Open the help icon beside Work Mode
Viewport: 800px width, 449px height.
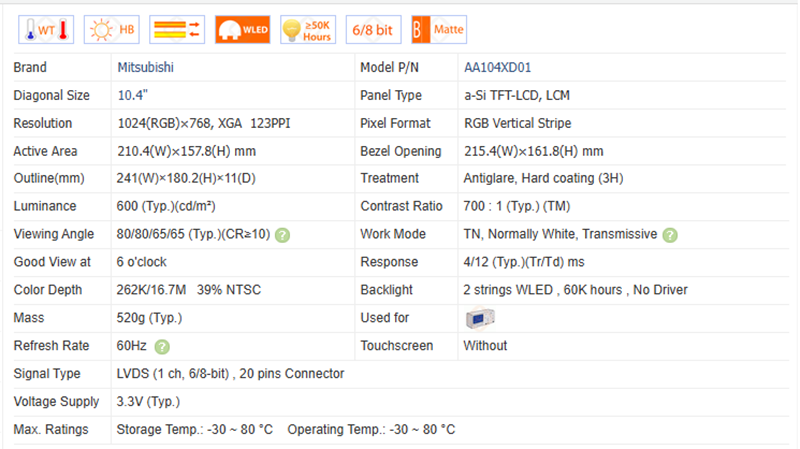click(x=670, y=235)
